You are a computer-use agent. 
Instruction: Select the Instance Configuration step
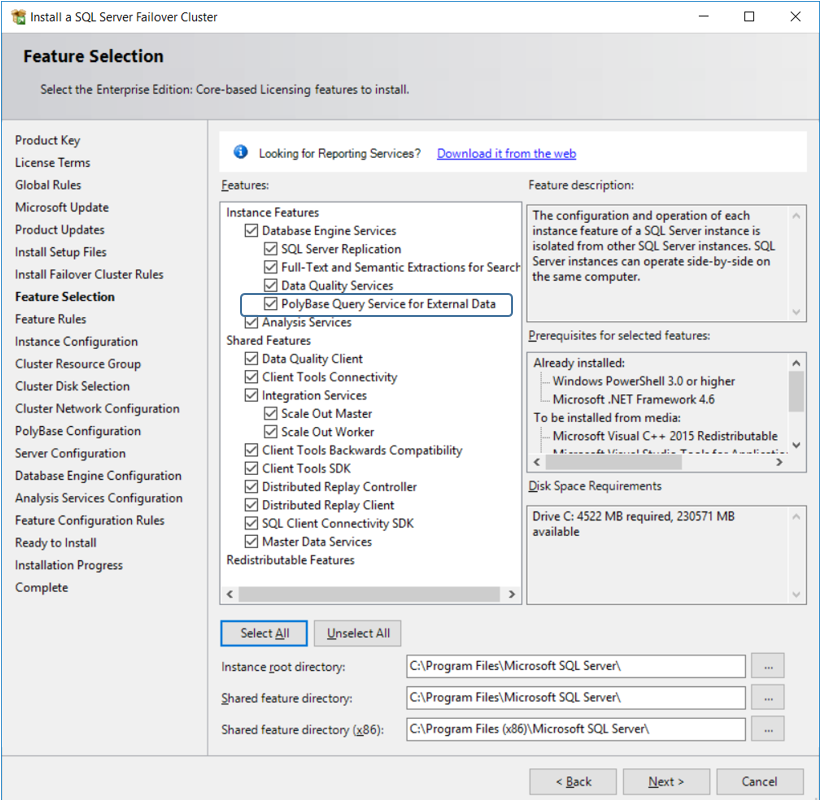coord(76,342)
